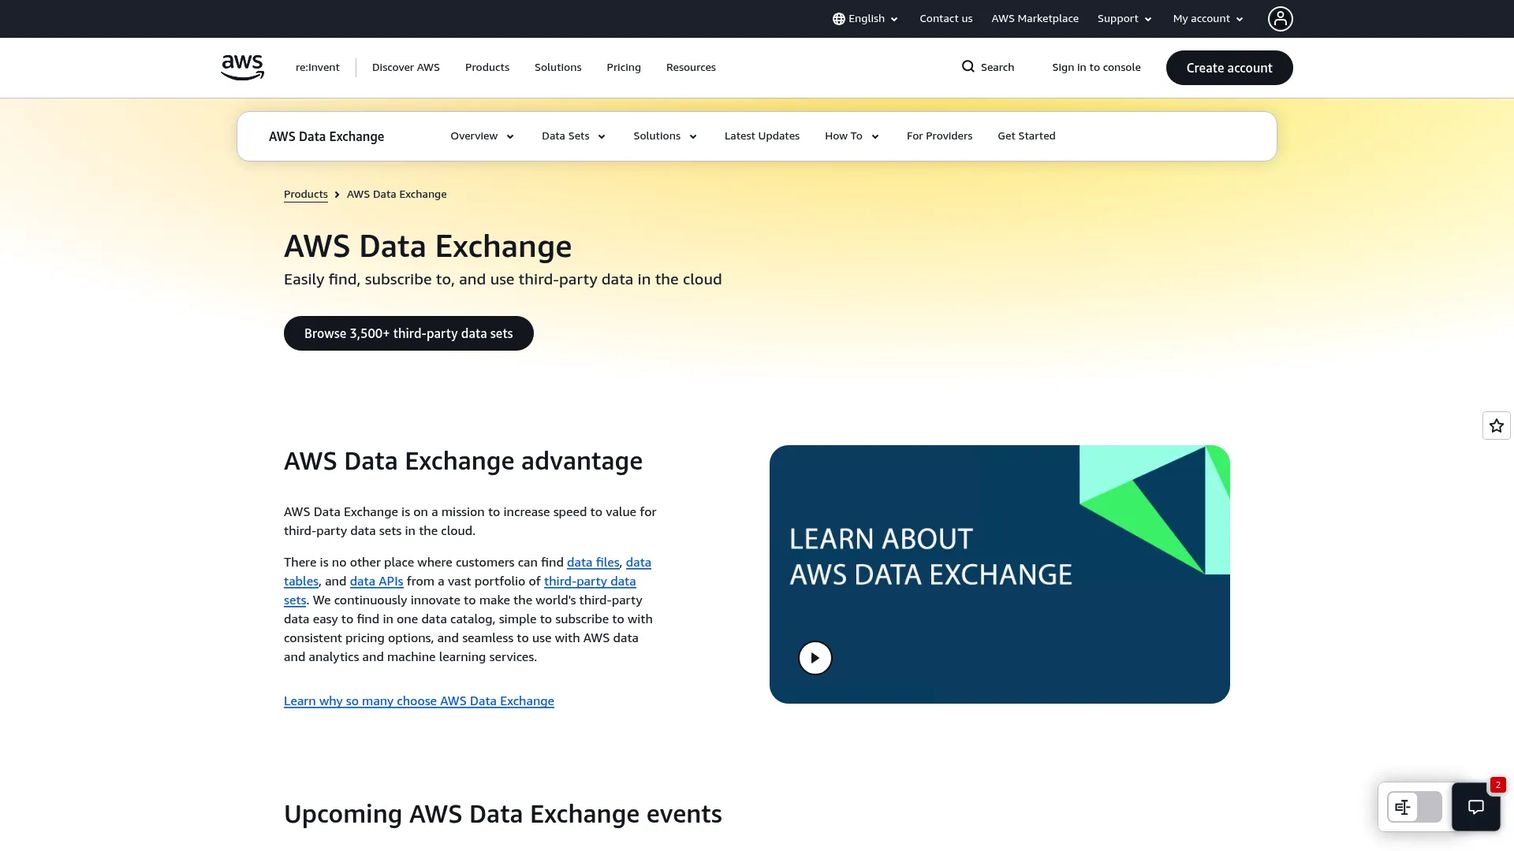The image size is (1514, 851).
Task: Follow the data tables link
Action: (x=301, y=581)
